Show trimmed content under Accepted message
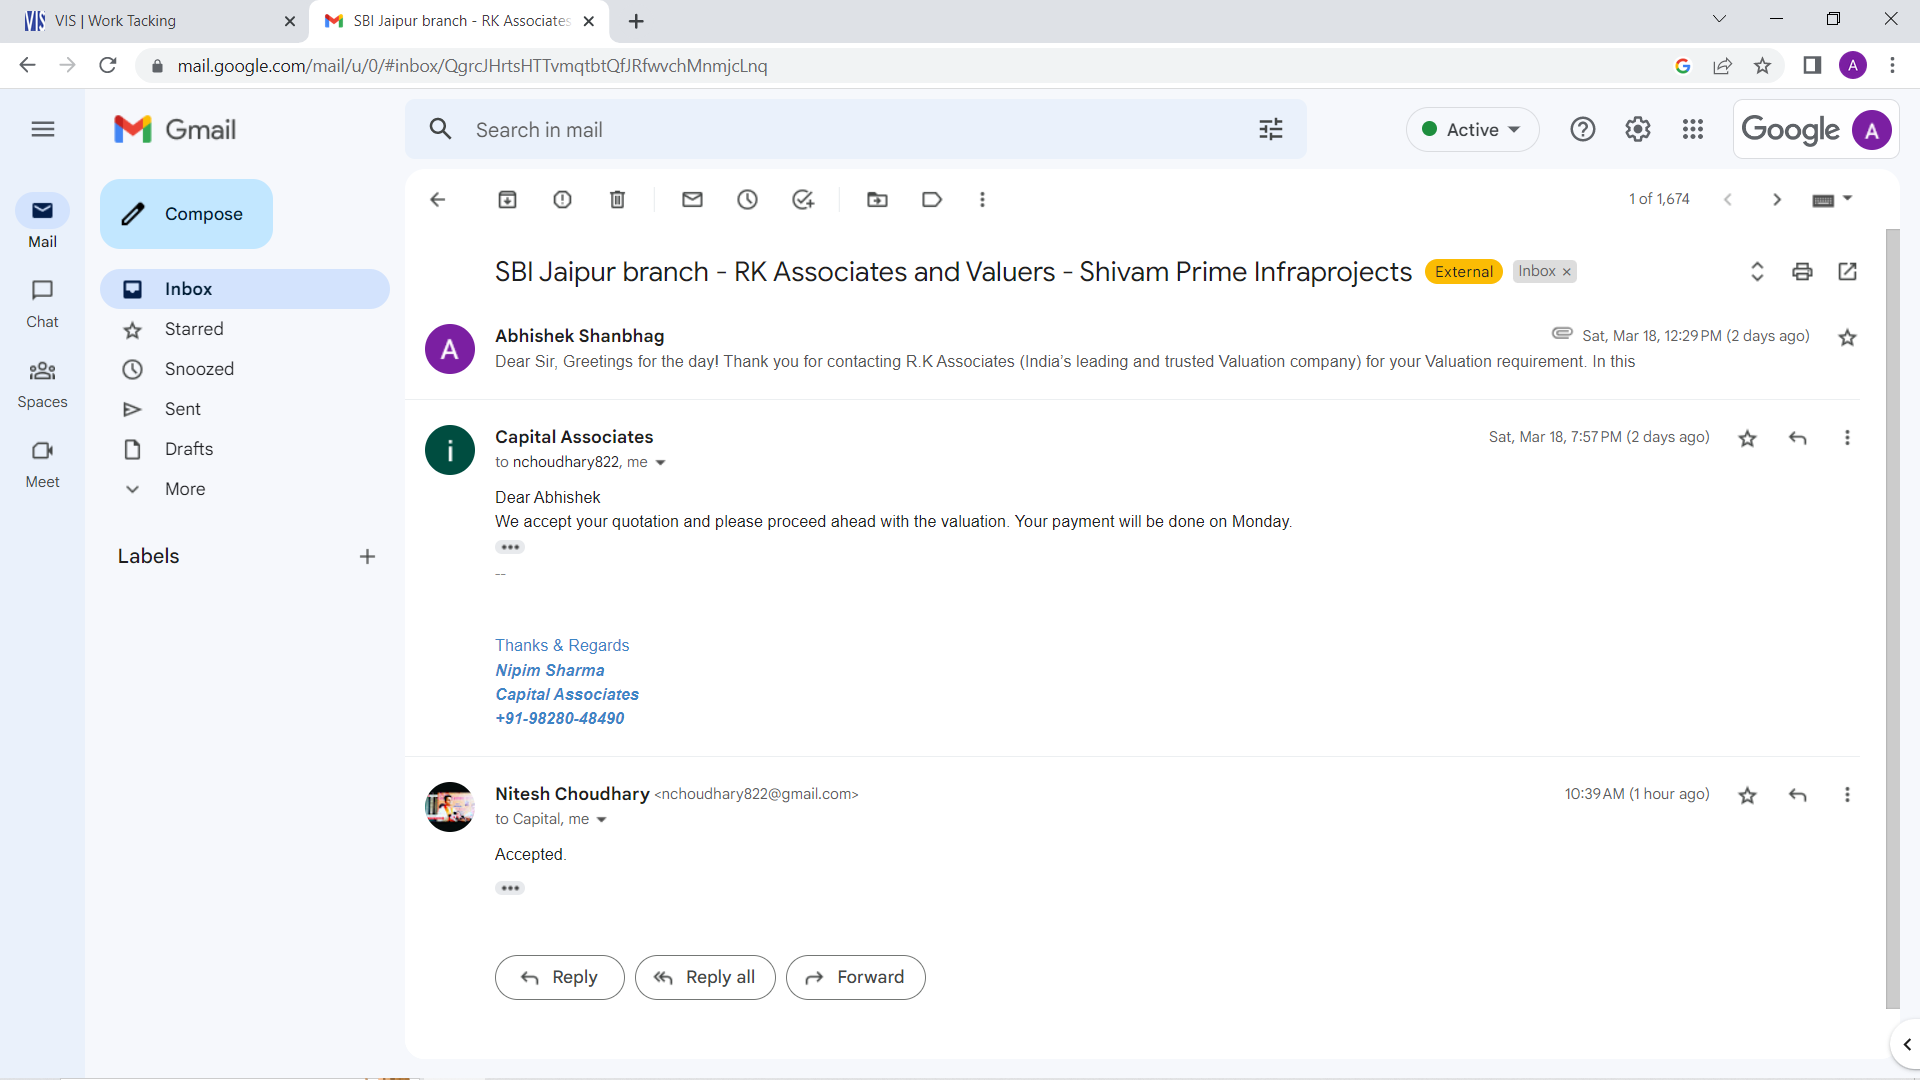Image resolution: width=1920 pixels, height=1080 pixels. tap(510, 888)
